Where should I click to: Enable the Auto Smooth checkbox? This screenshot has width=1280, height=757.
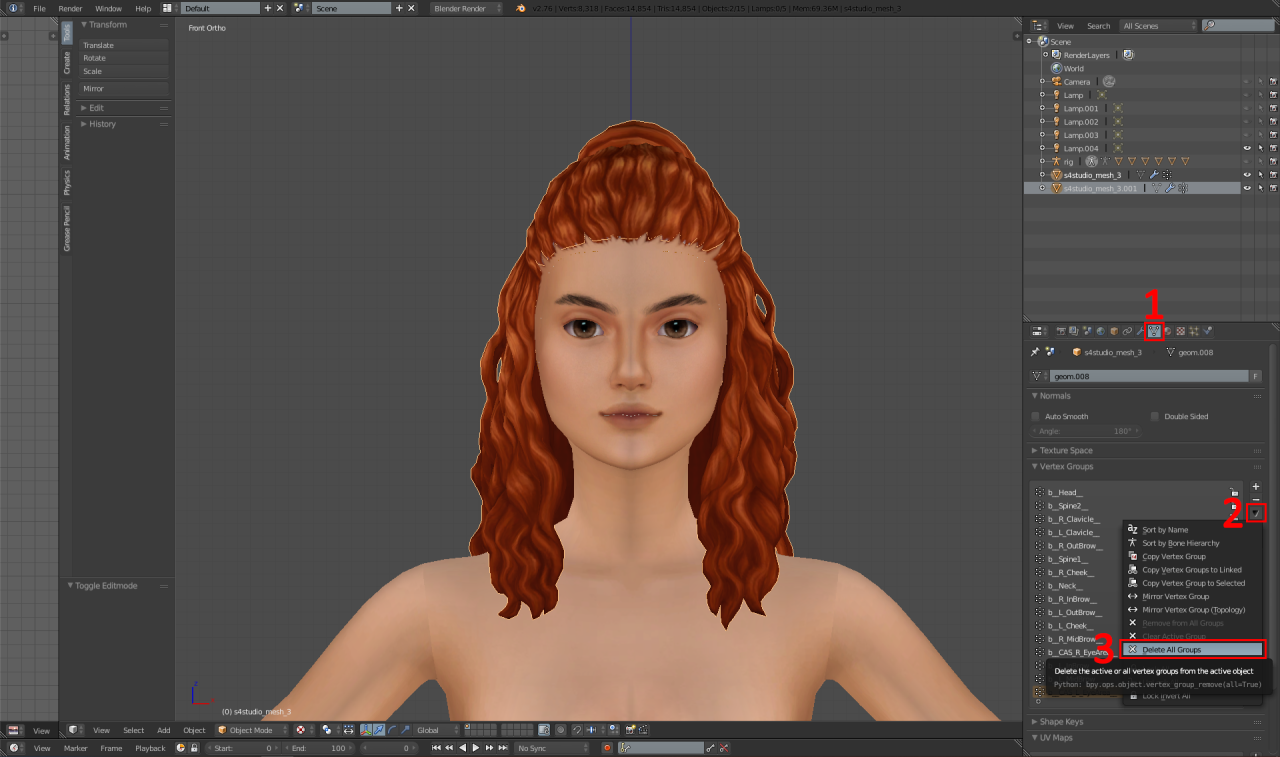pos(1036,416)
